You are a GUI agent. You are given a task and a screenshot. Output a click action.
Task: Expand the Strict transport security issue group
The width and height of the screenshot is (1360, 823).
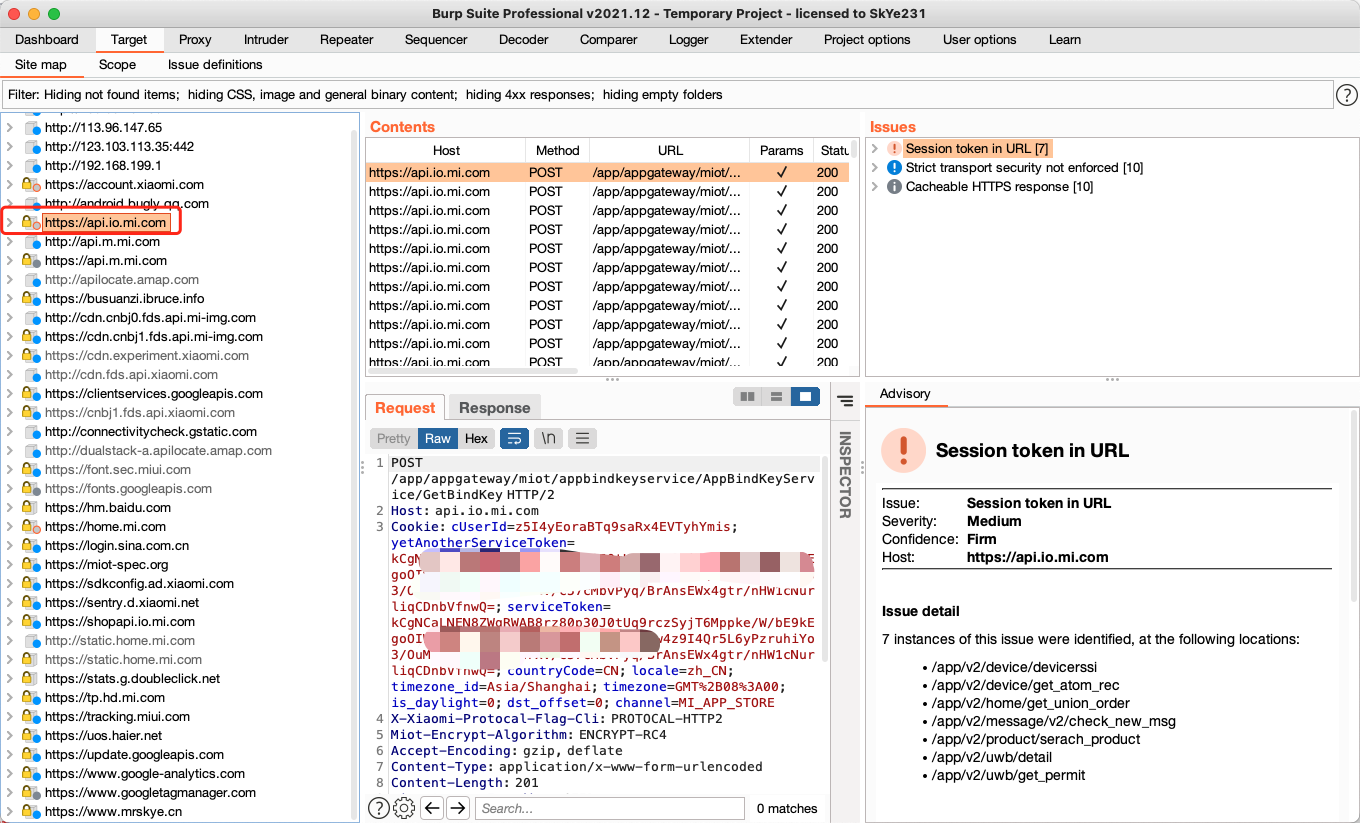(x=875, y=168)
